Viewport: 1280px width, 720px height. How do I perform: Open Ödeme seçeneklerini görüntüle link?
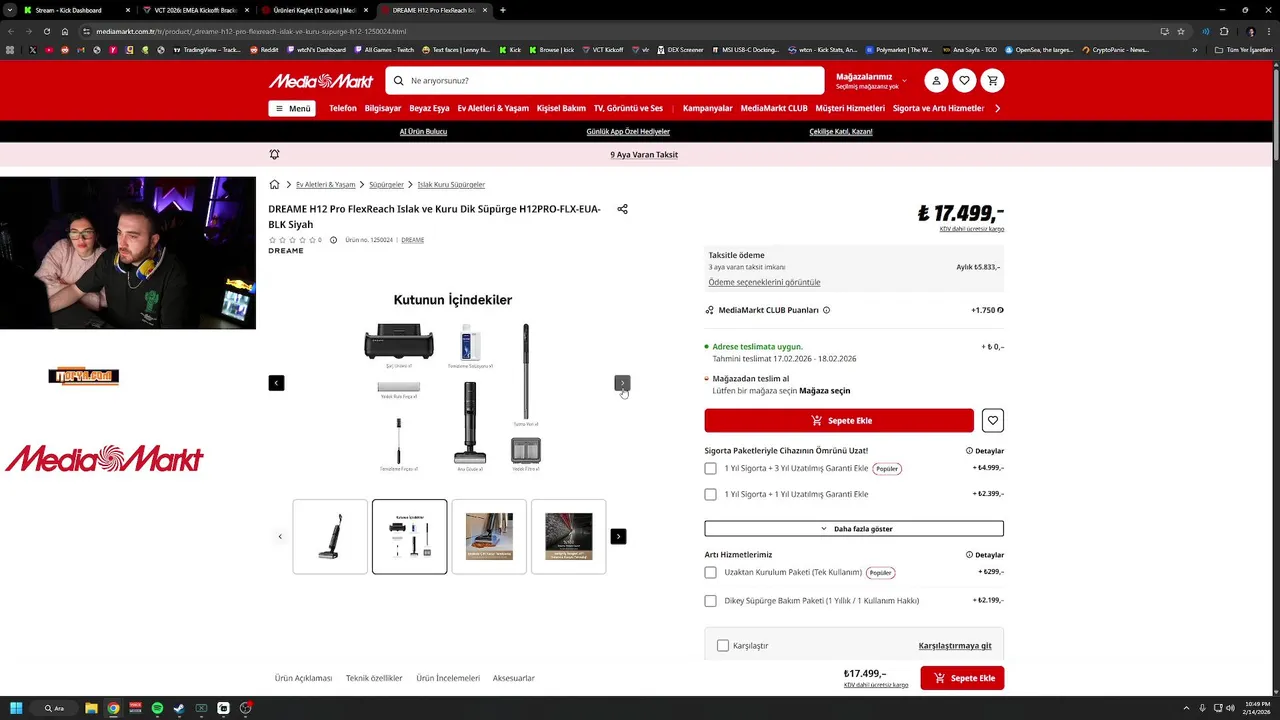(764, 283)
